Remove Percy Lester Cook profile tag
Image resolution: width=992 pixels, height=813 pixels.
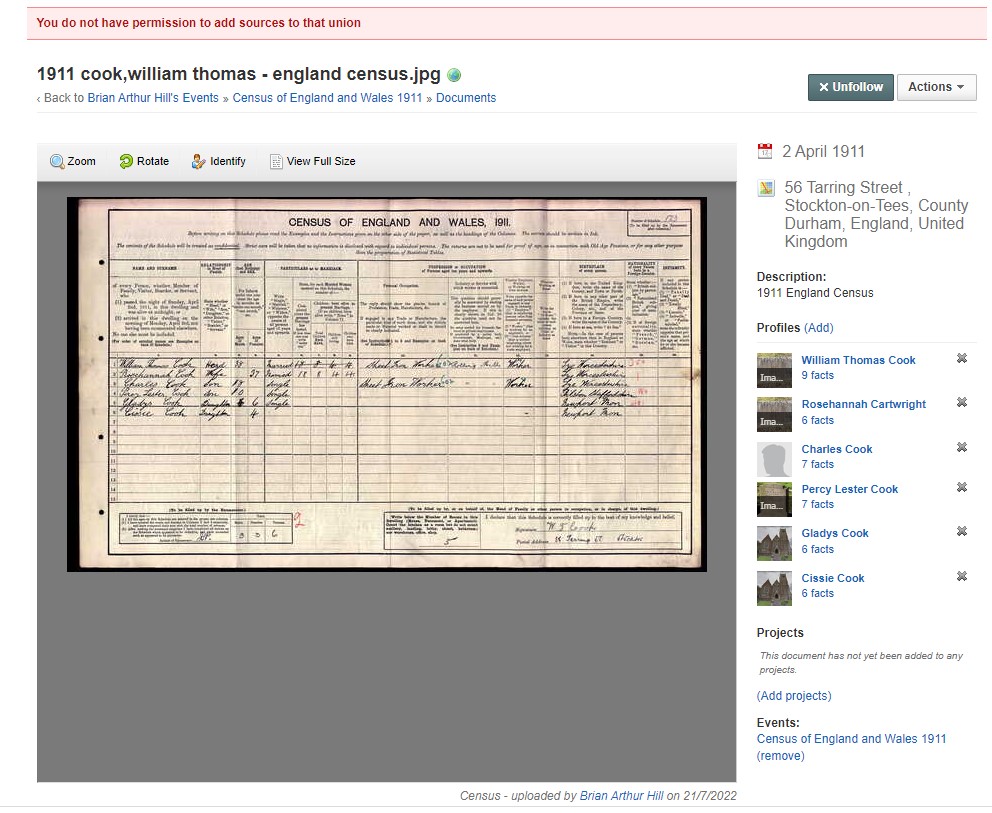click(x=962, y=487)
